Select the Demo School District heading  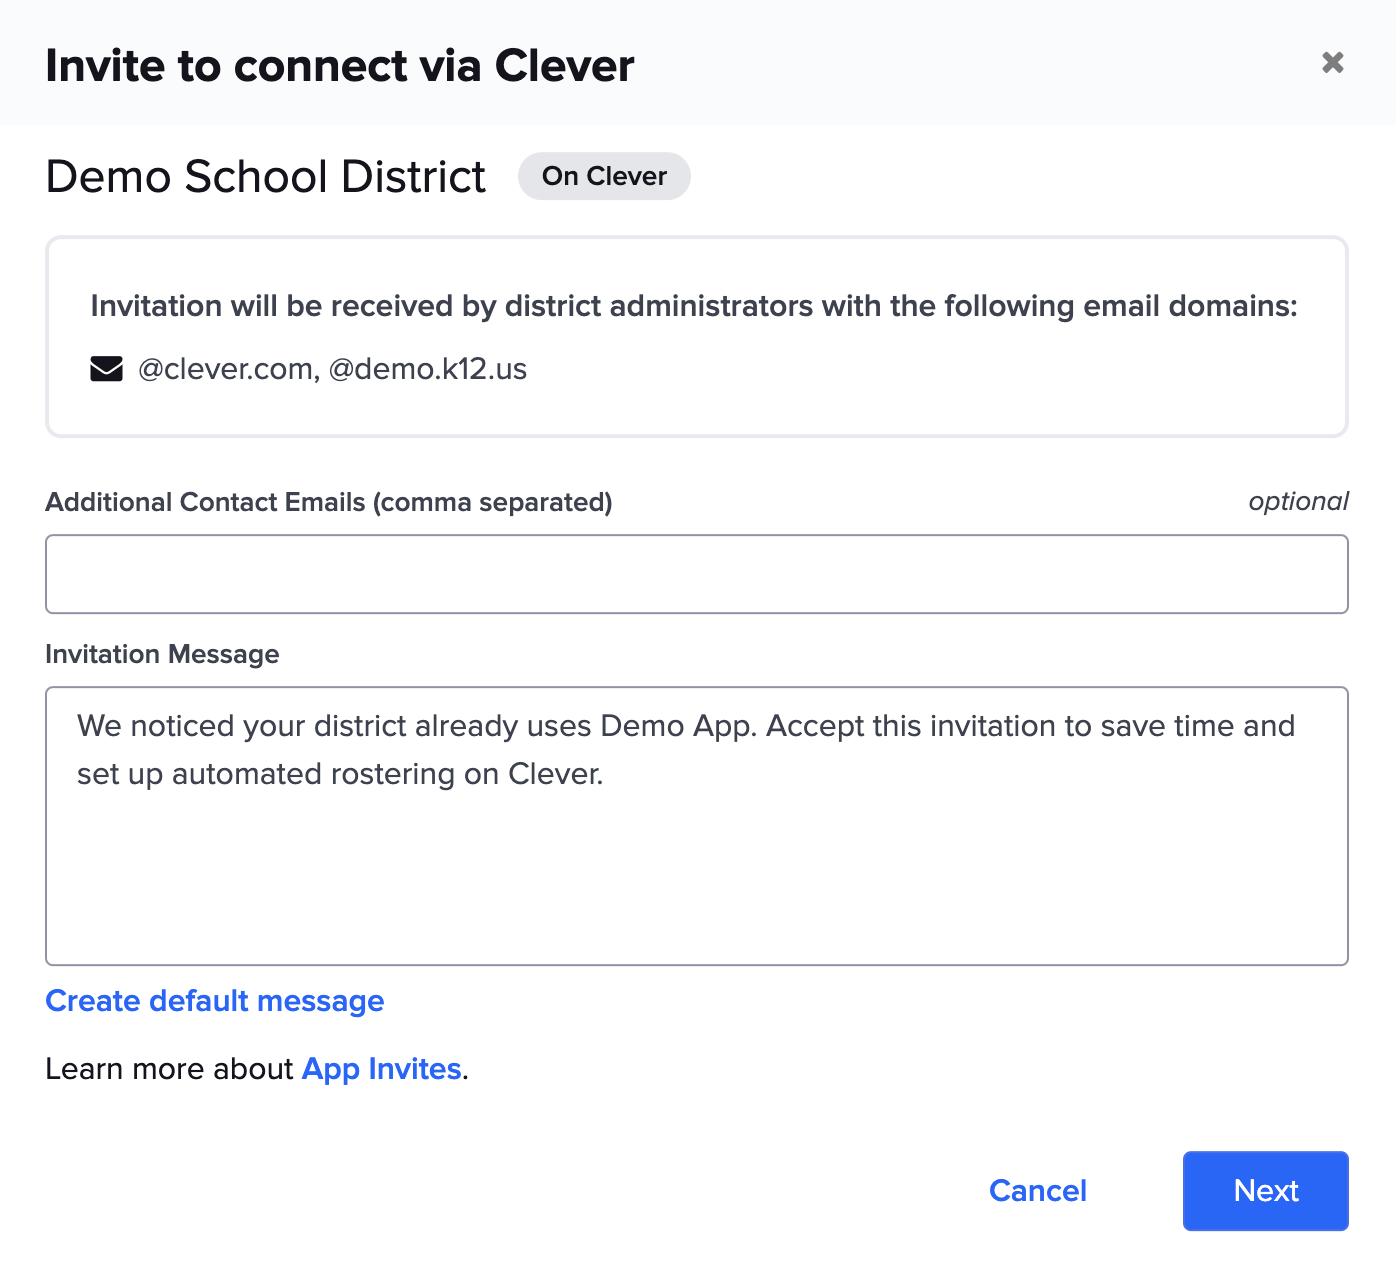266,177
